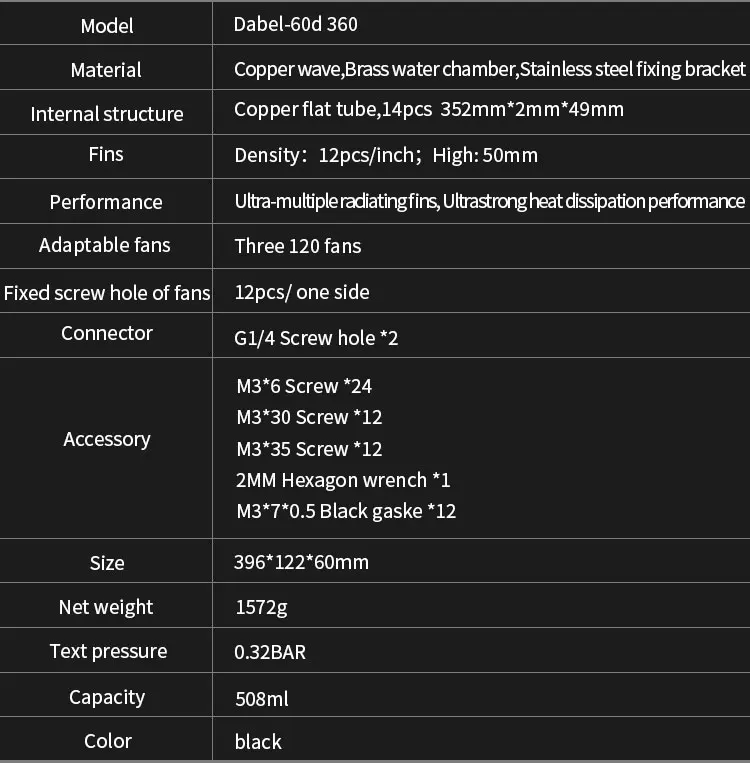This screenshot has height=763, width=750.
Task: Click the Performance row label
Action: [x=106, y=202]
